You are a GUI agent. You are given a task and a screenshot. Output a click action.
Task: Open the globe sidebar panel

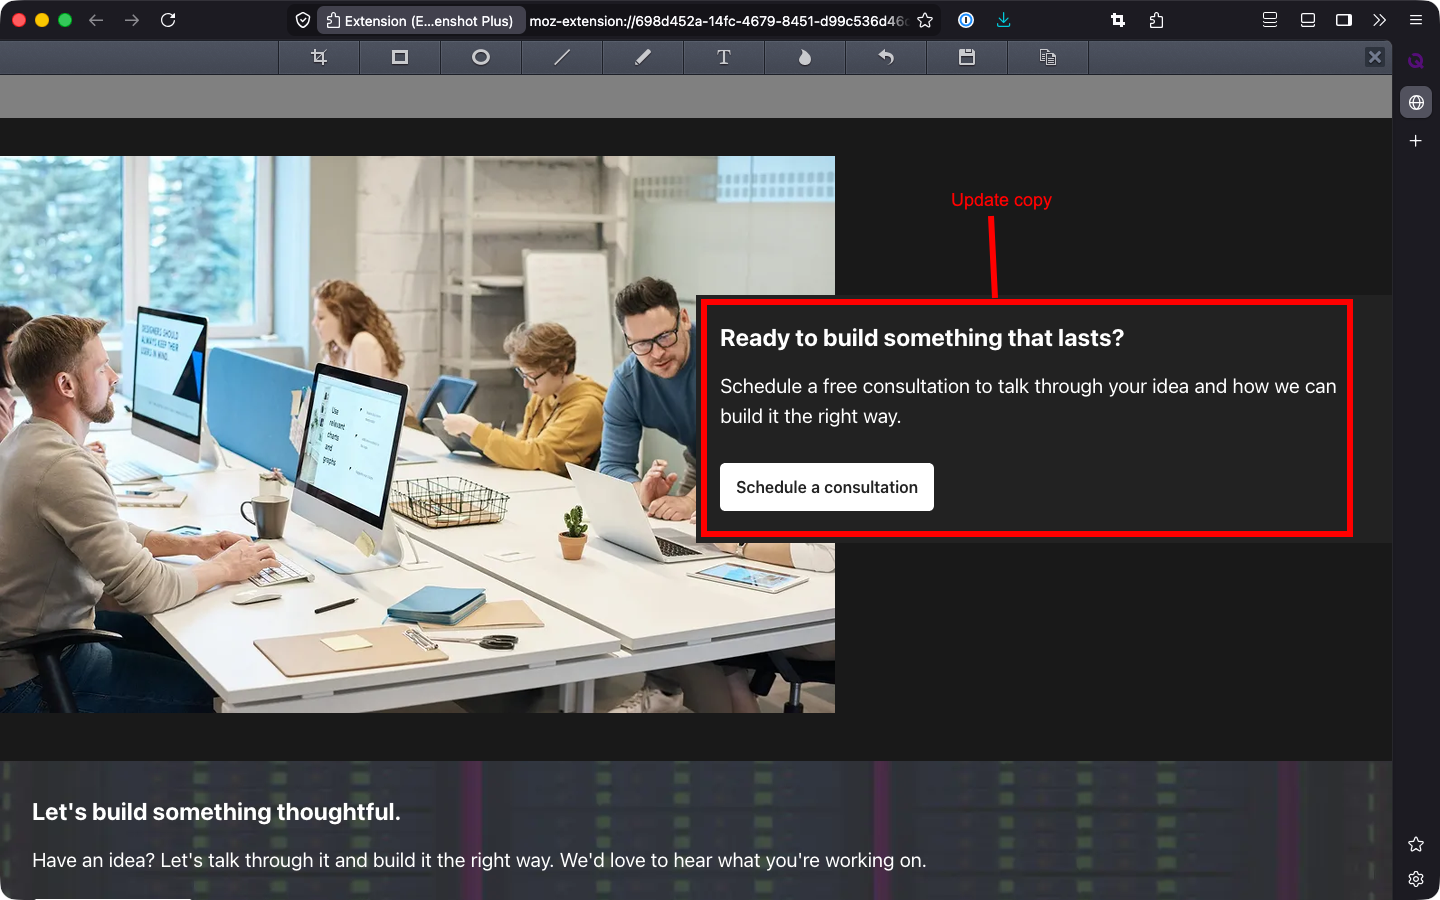(x=1416, y=102)
